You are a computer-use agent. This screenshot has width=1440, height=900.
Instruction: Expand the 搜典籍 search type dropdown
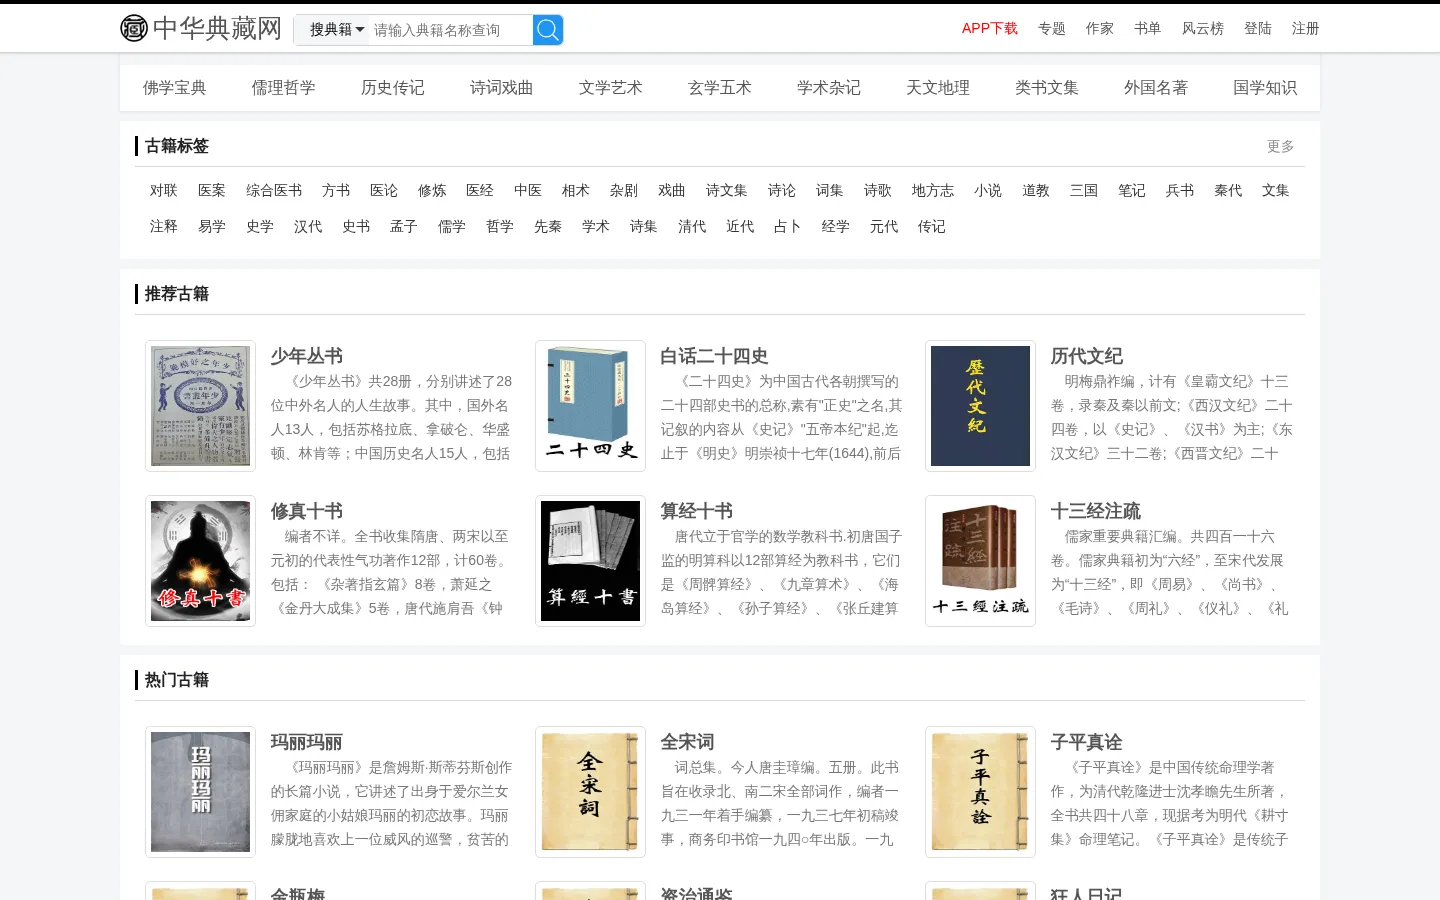(x=336, y=30)
